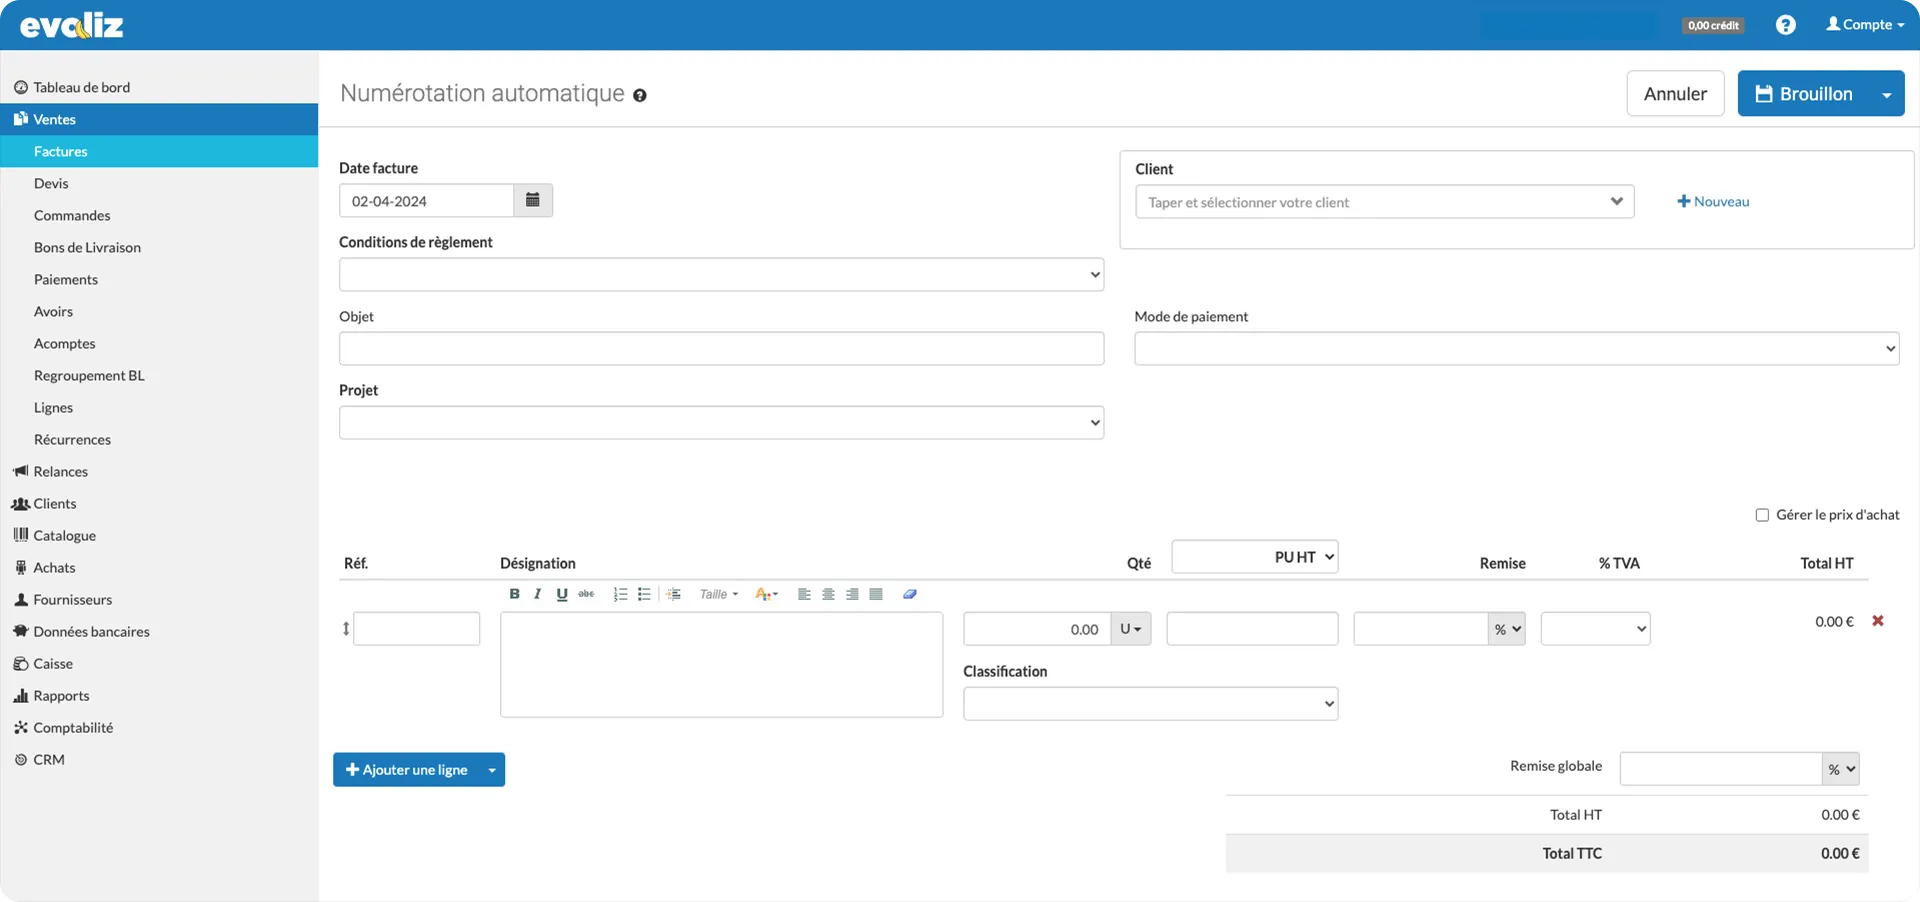1920x902 pixels.
Task: Save as Brouillon
Action: click(x=1804, y=94)
